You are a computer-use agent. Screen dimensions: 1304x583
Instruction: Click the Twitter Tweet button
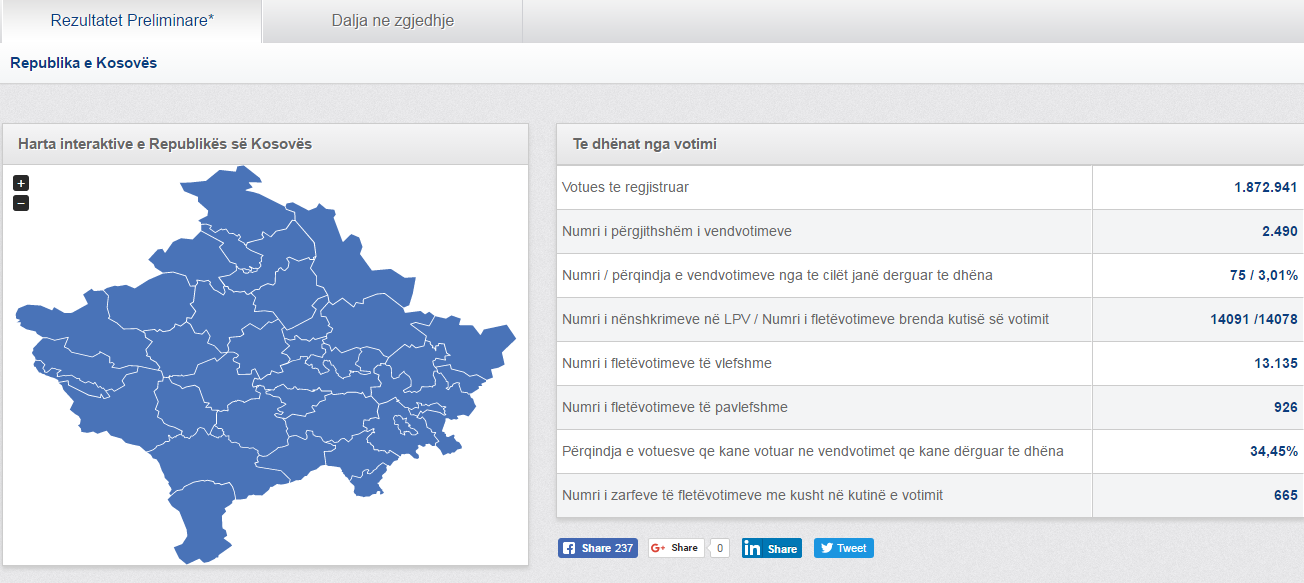844,548
